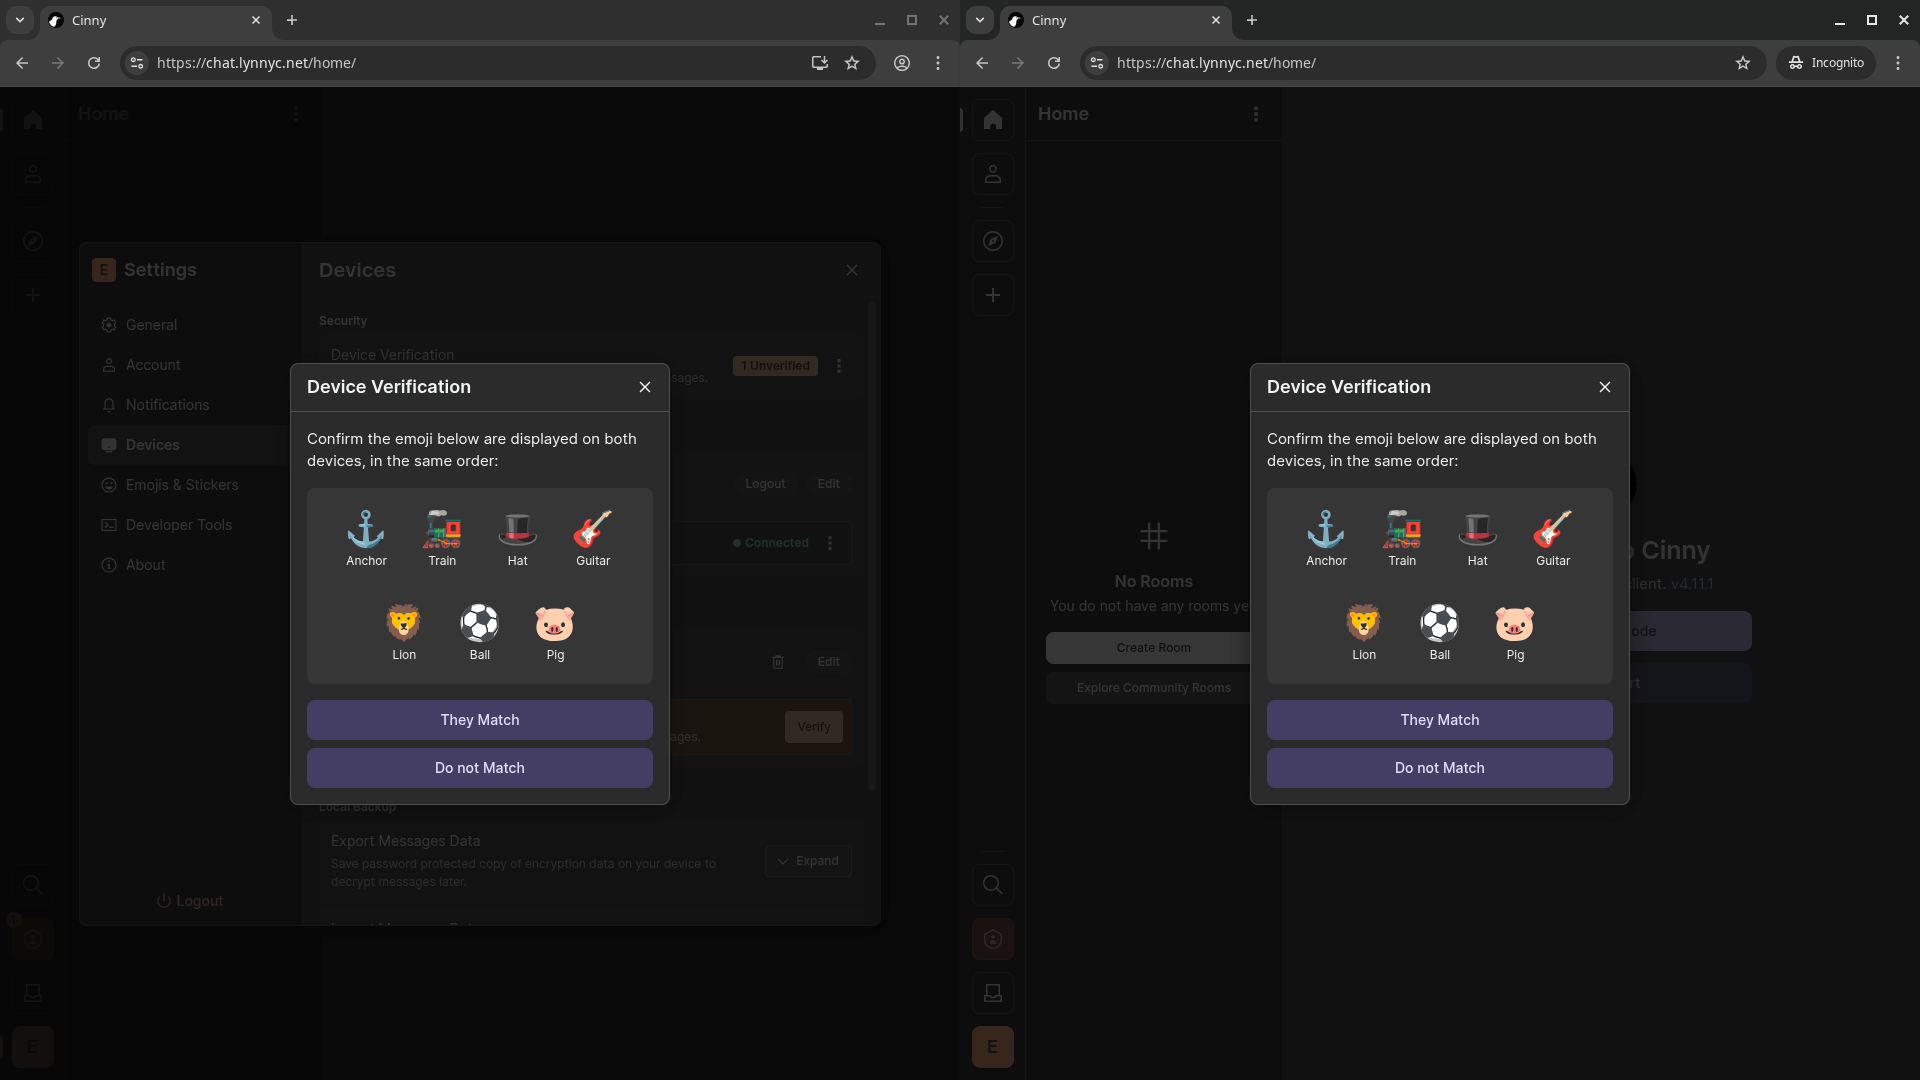Click the Ball emoji in left dialog
This screenshot has height=1080, width=1920.
point(480,623)
